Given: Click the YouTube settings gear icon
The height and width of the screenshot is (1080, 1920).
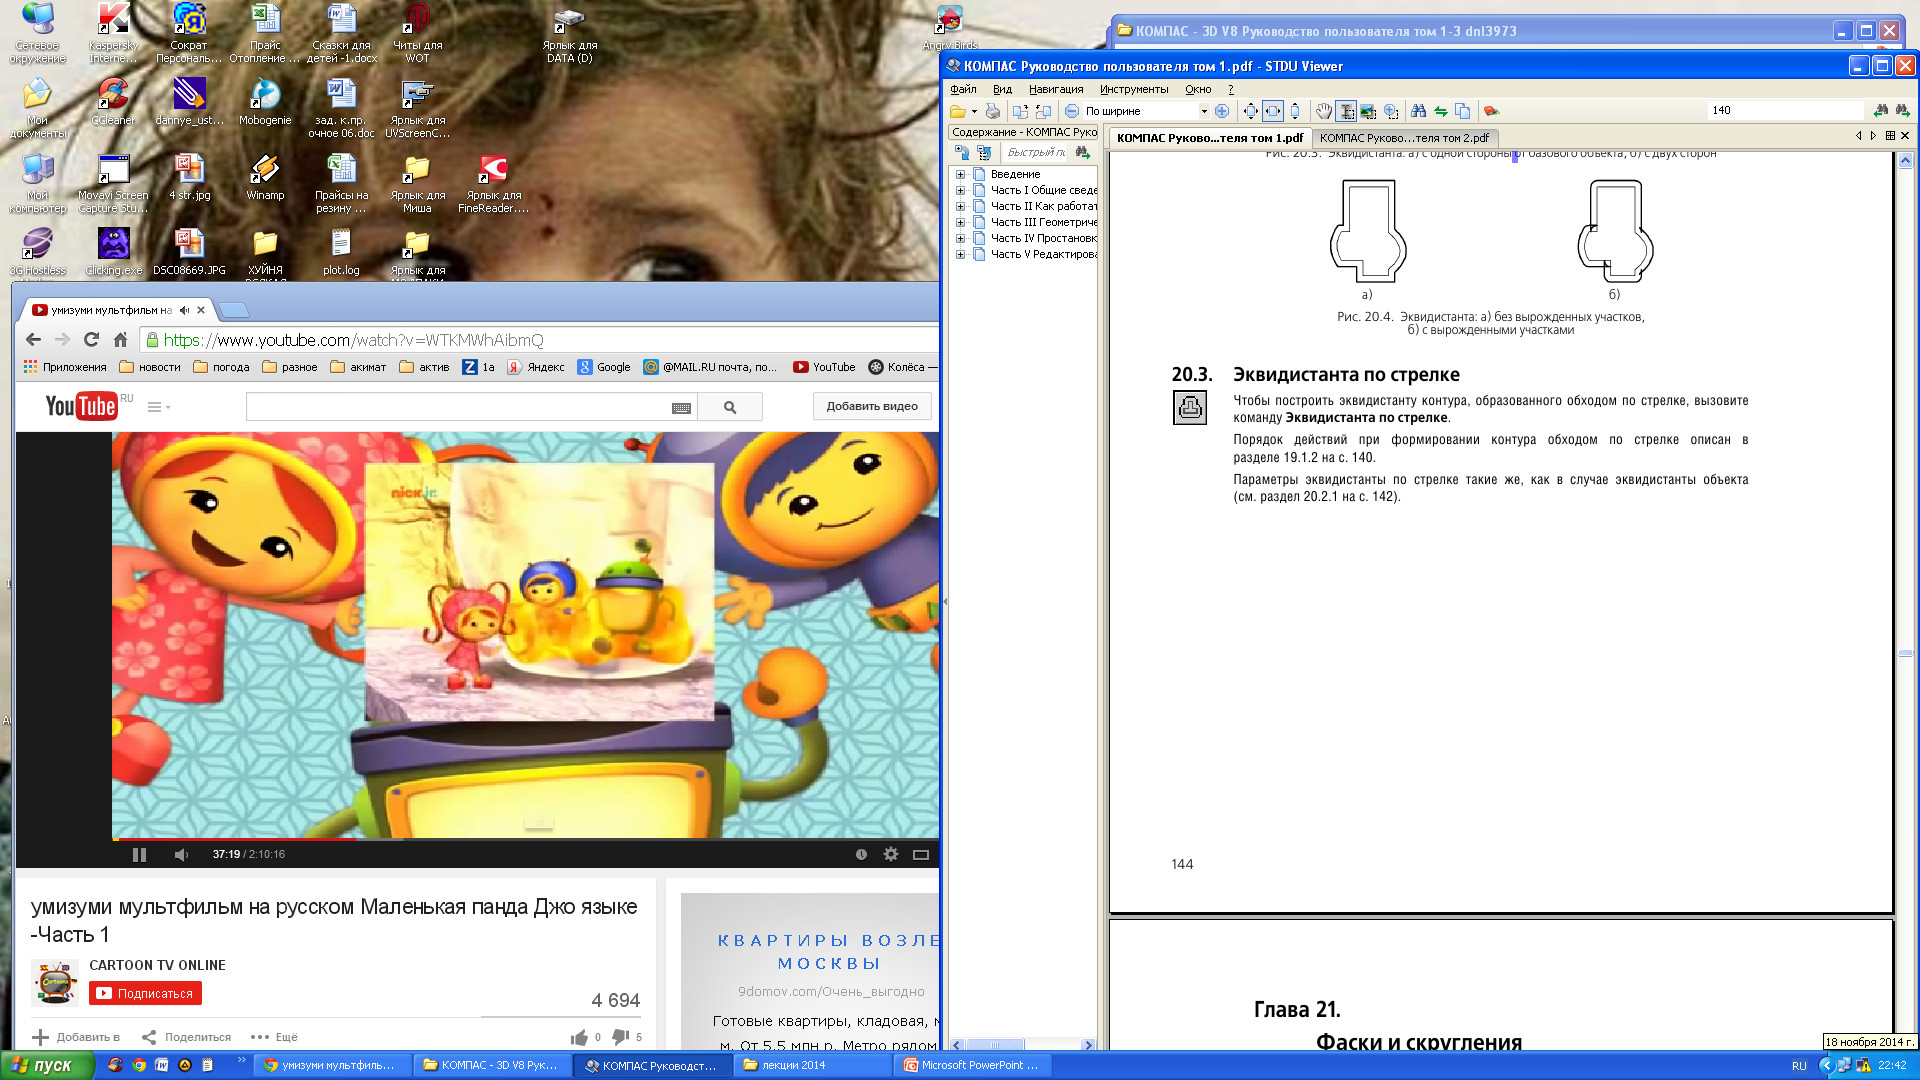Looking at the screenshot, I should click(x=891, y=854).
